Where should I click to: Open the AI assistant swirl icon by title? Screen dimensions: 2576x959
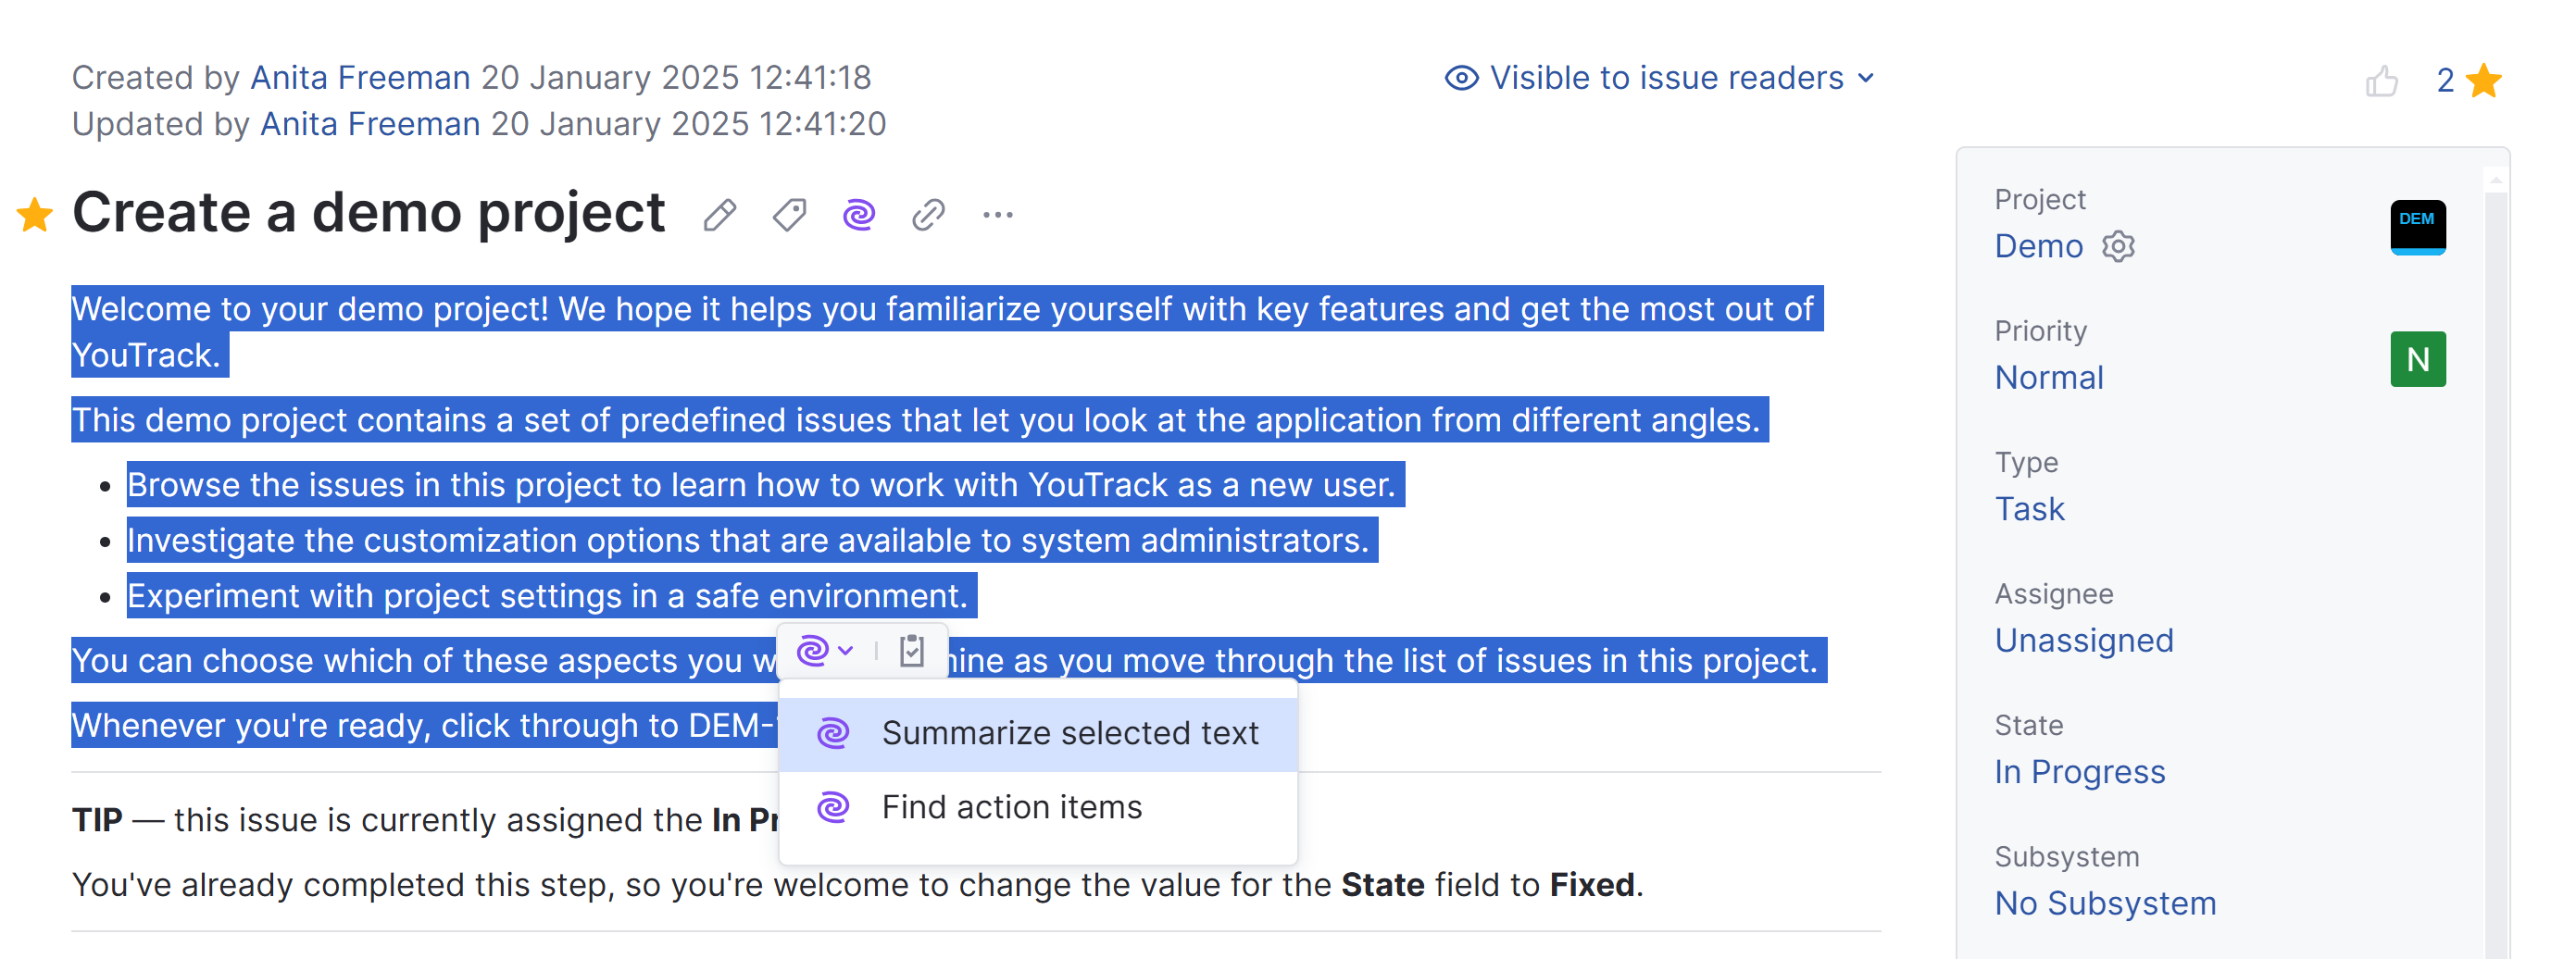[859, 215]
